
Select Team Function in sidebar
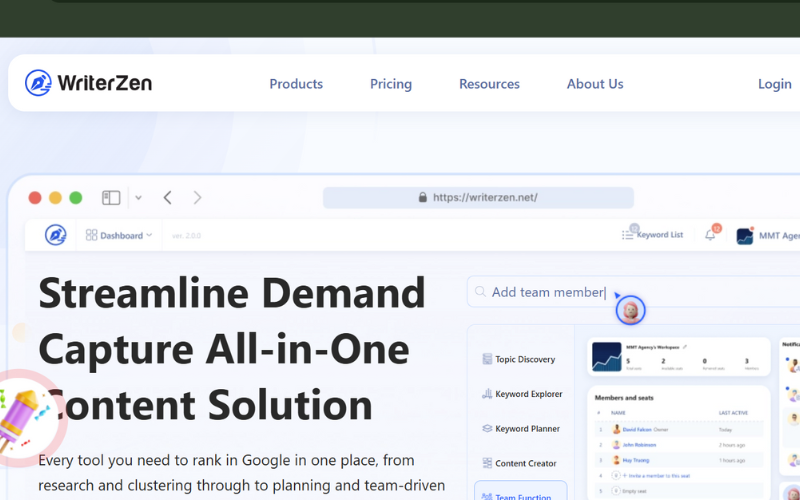pyautogui.click(x=520, y=492)
